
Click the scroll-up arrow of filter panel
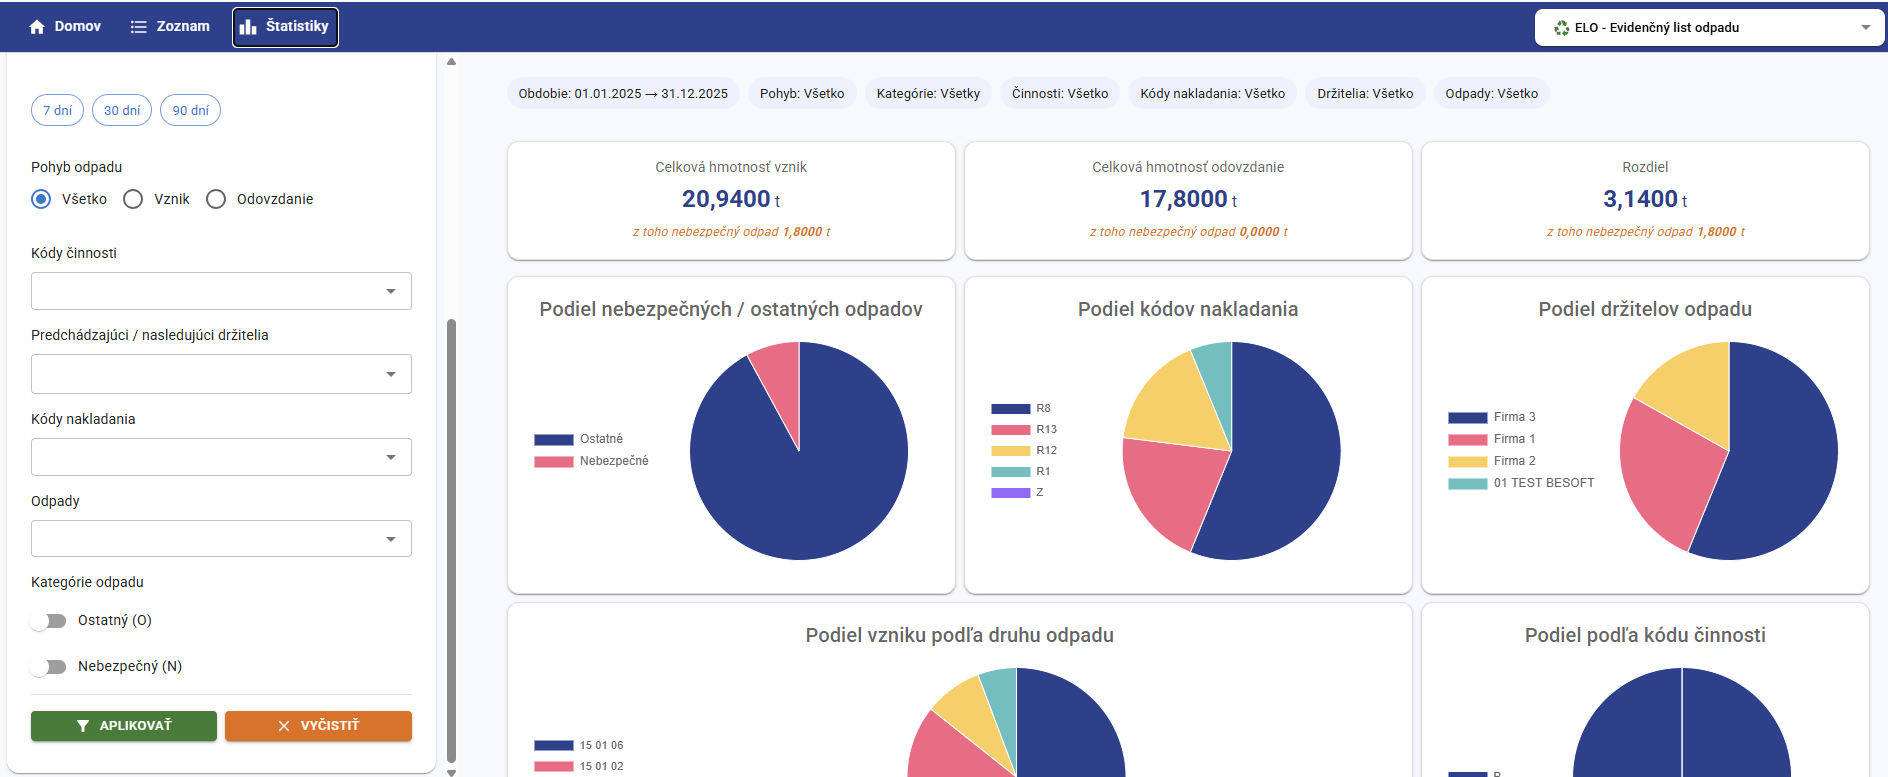451,62
